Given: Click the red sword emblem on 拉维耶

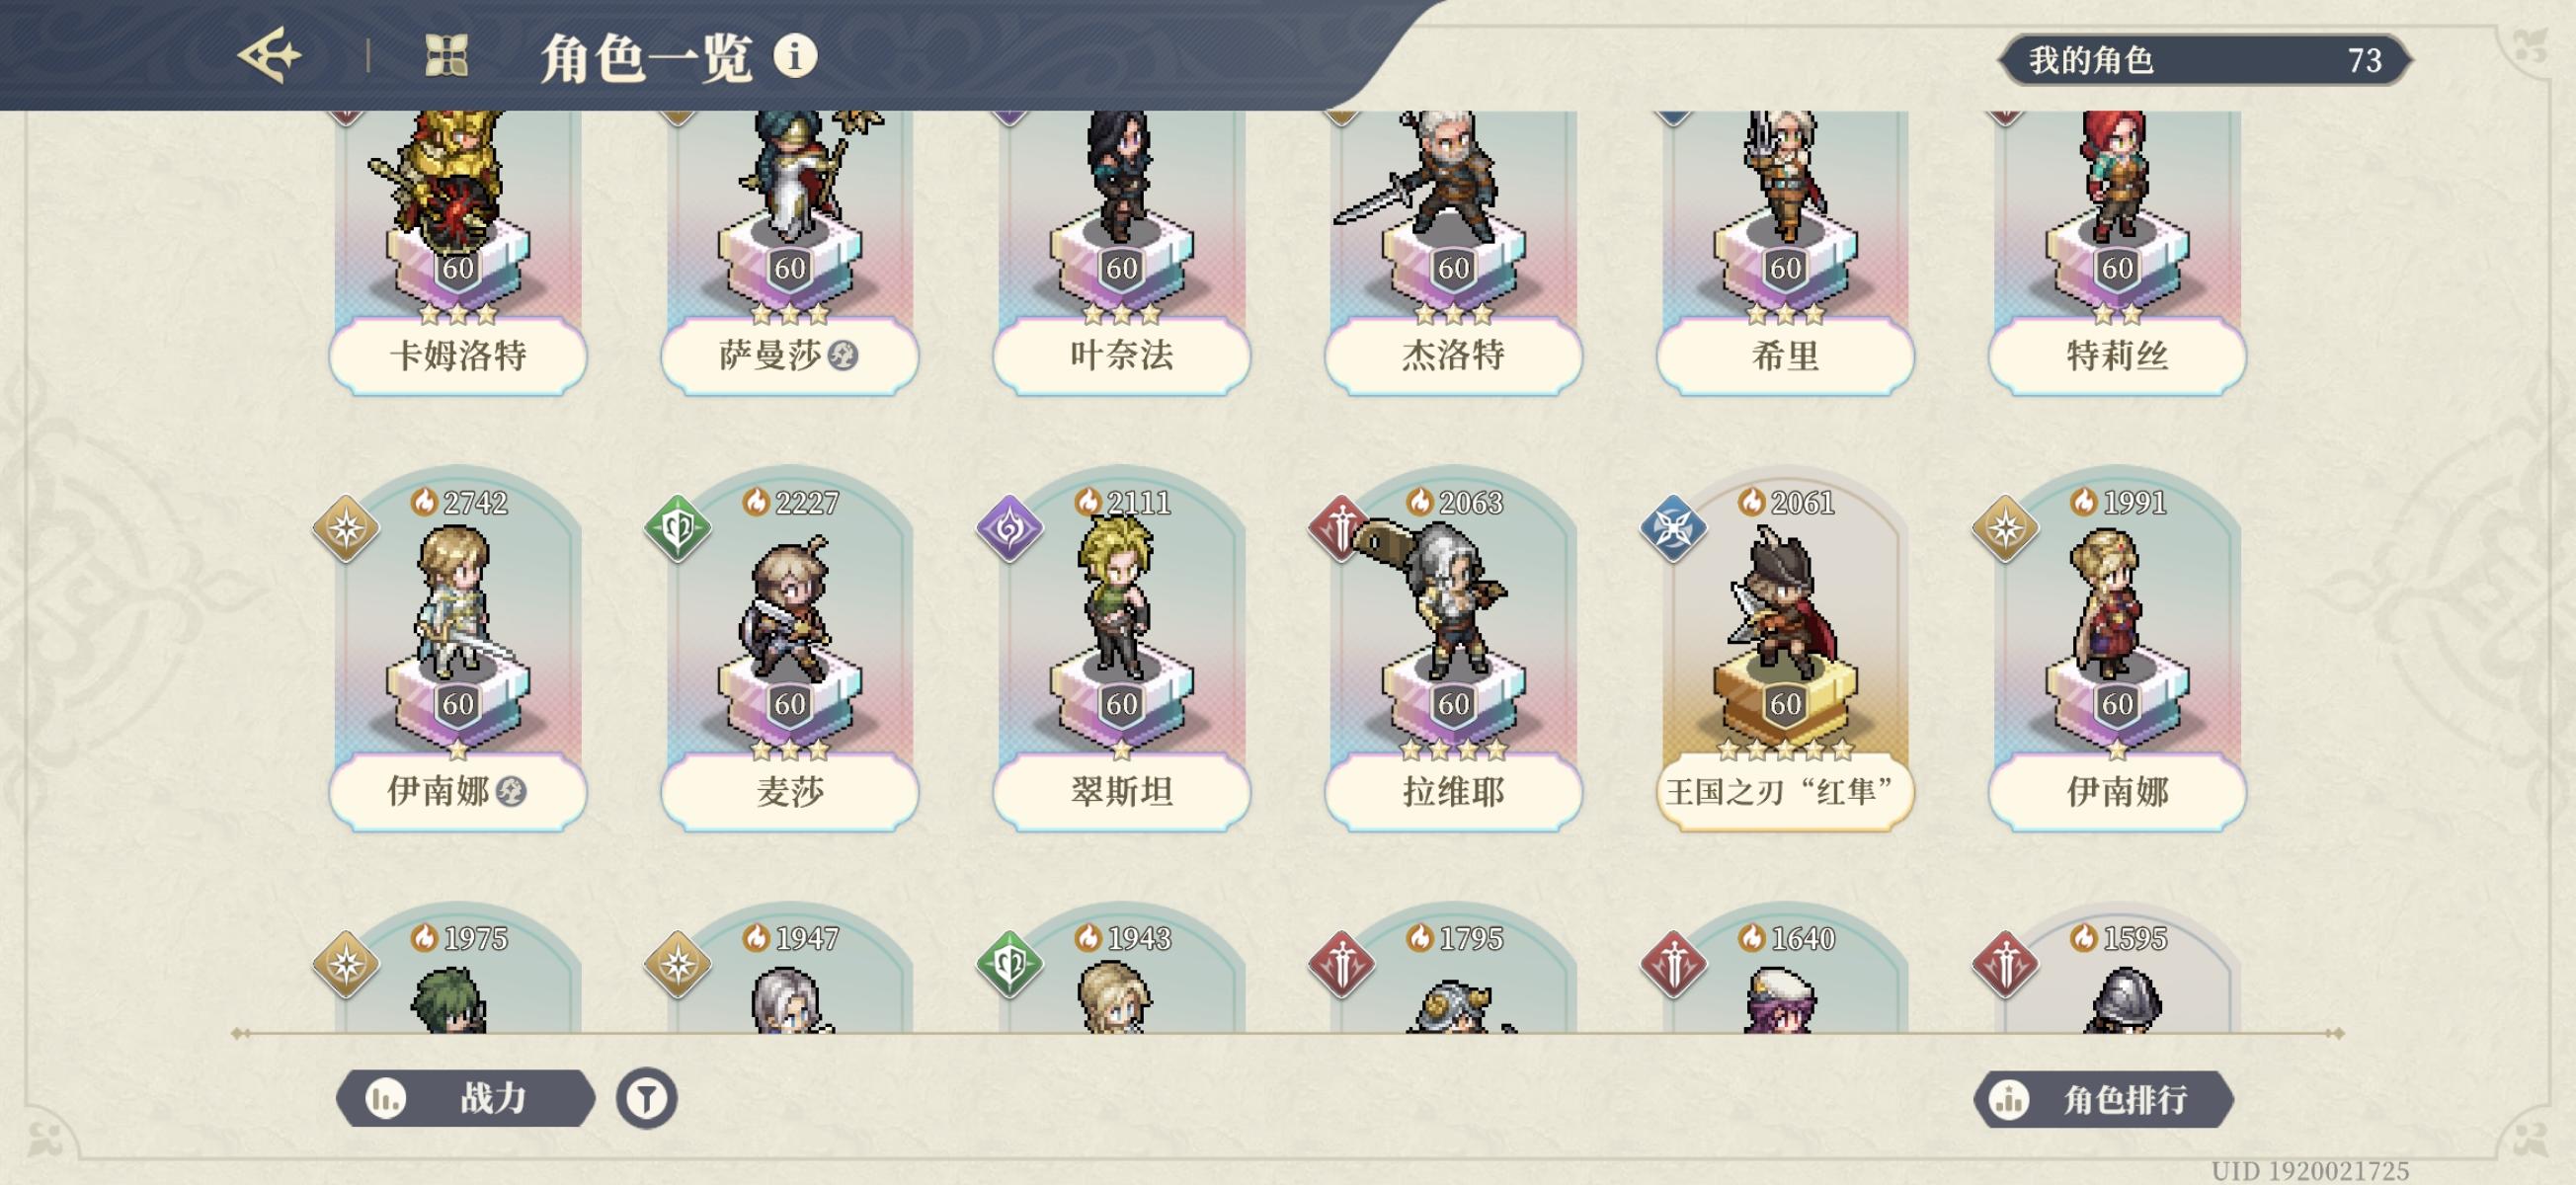Looking at the screenshot, I should coord(1341,528).
